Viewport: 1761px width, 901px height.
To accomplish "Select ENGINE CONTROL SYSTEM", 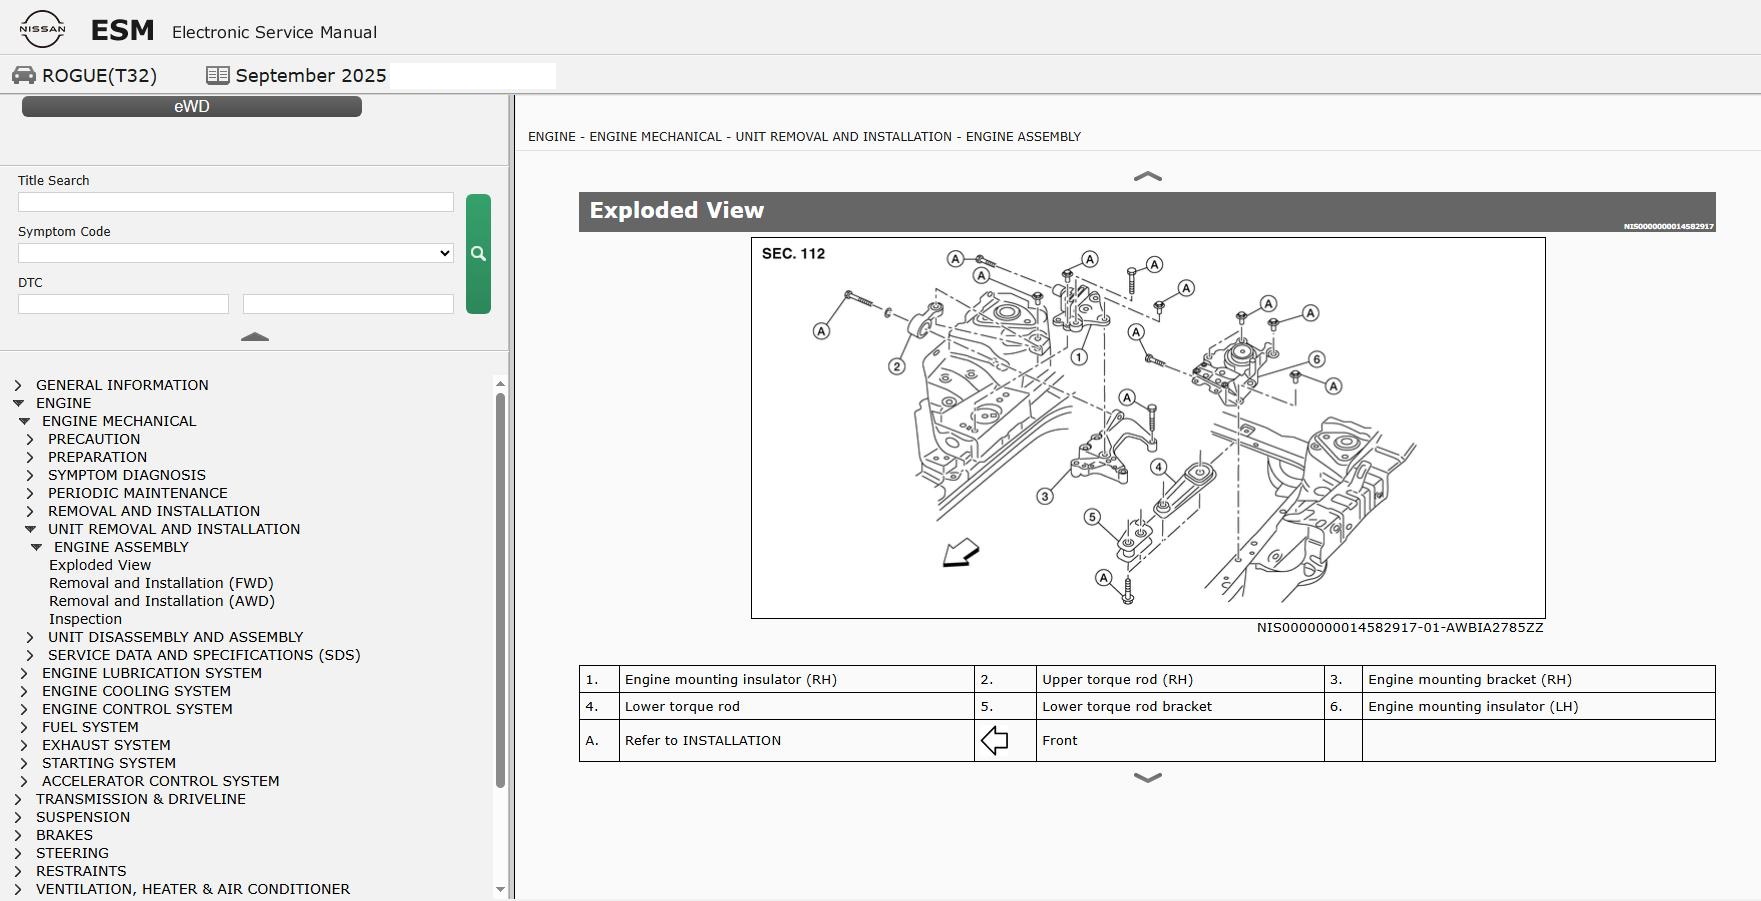I will pos(137,709).
